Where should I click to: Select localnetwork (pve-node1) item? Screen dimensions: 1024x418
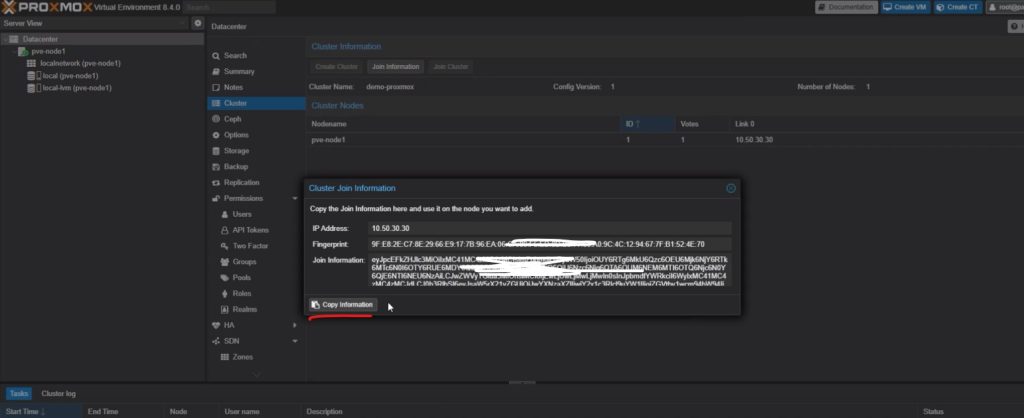pos(80,63)
